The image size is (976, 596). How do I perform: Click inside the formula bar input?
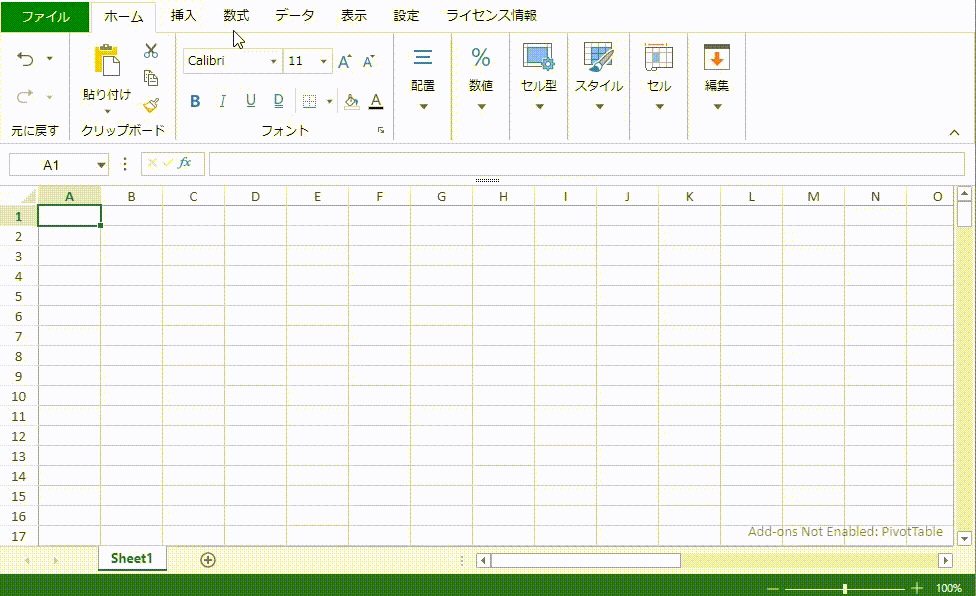click(x=585, y=164)
